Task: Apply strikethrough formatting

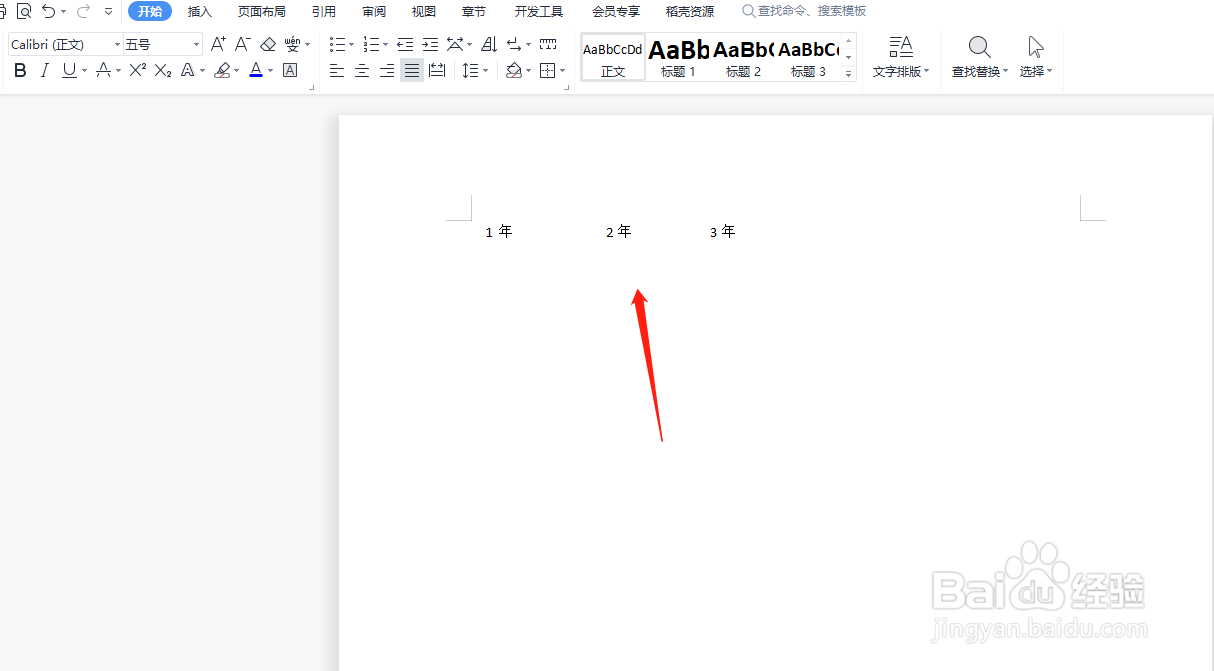Action: click(x=102, y=70)
